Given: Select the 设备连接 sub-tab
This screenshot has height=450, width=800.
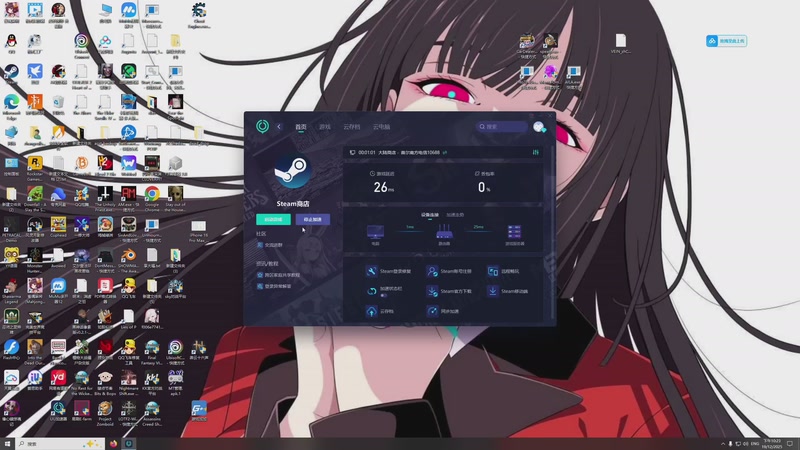Looking at the screenshot, I should 430,215.
